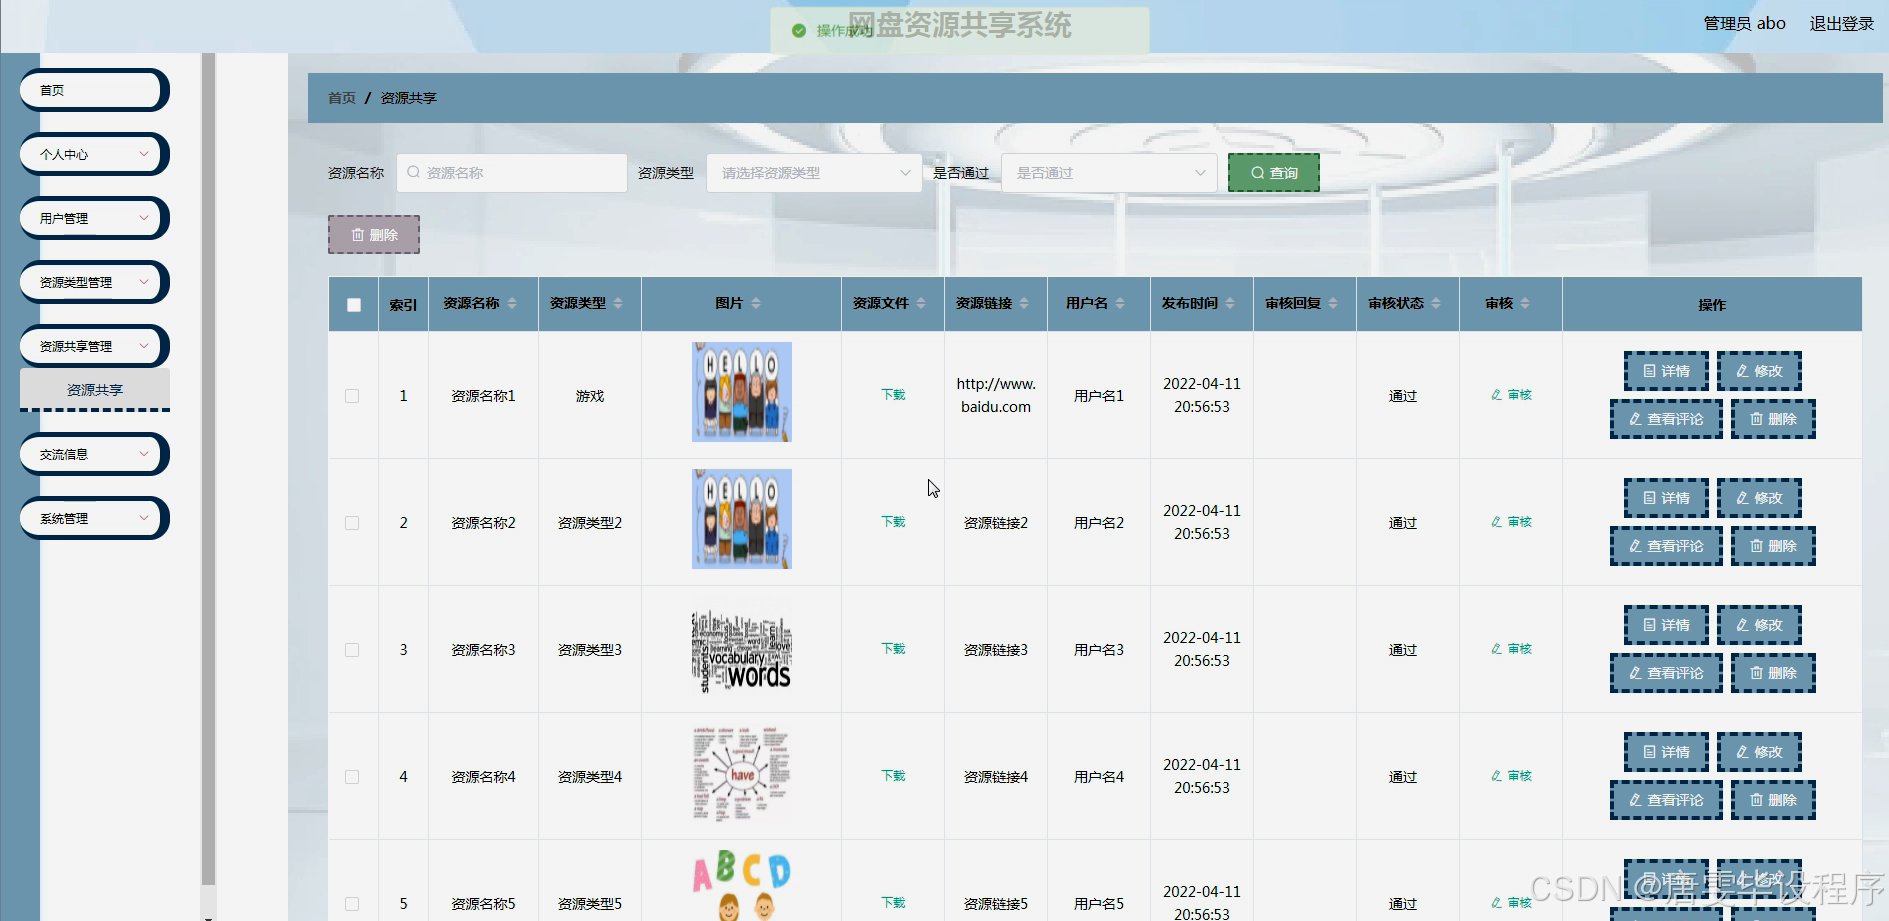Sort by 资源名称 column arrows

(x=512, y=304)
